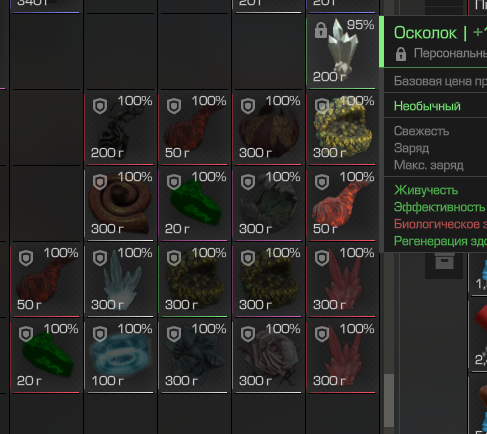
Task: Pick the brown spiral snail-shaped artifact
Action: click(x=120, y=203)
